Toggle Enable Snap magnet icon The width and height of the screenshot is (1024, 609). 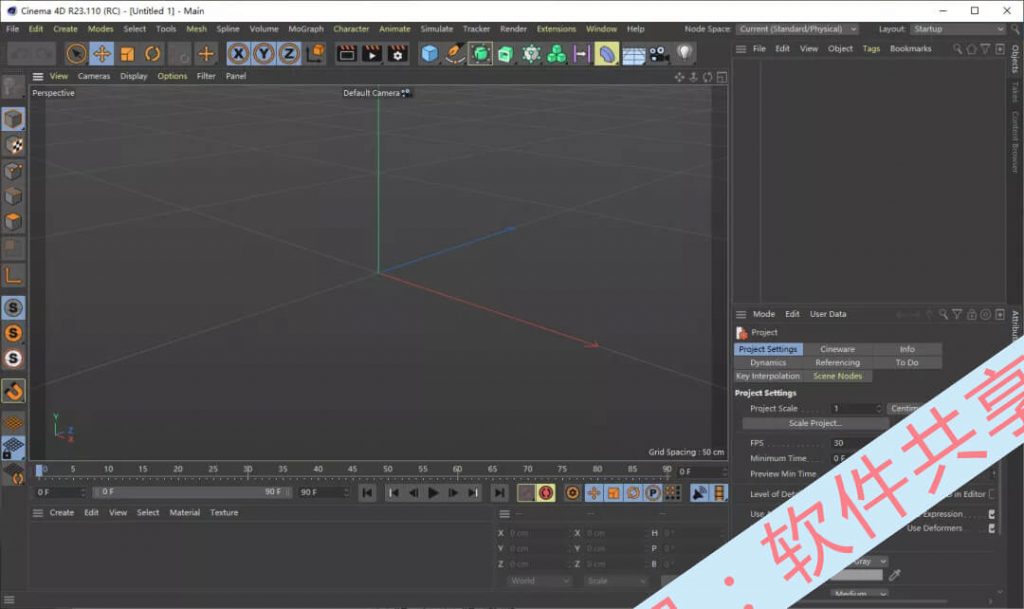(x=13, y=390)
